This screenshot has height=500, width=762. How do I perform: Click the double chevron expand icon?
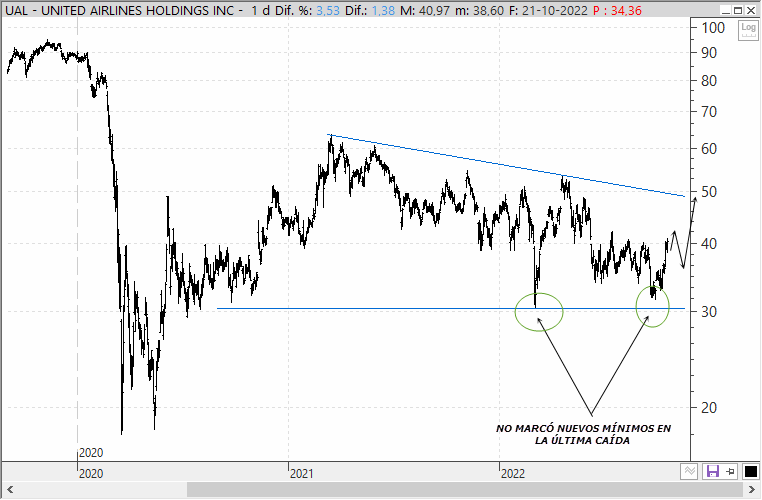(689, 471)
